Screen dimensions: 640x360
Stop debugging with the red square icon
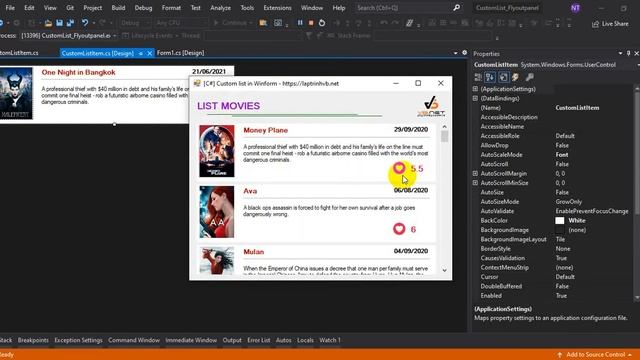[311, 23]
